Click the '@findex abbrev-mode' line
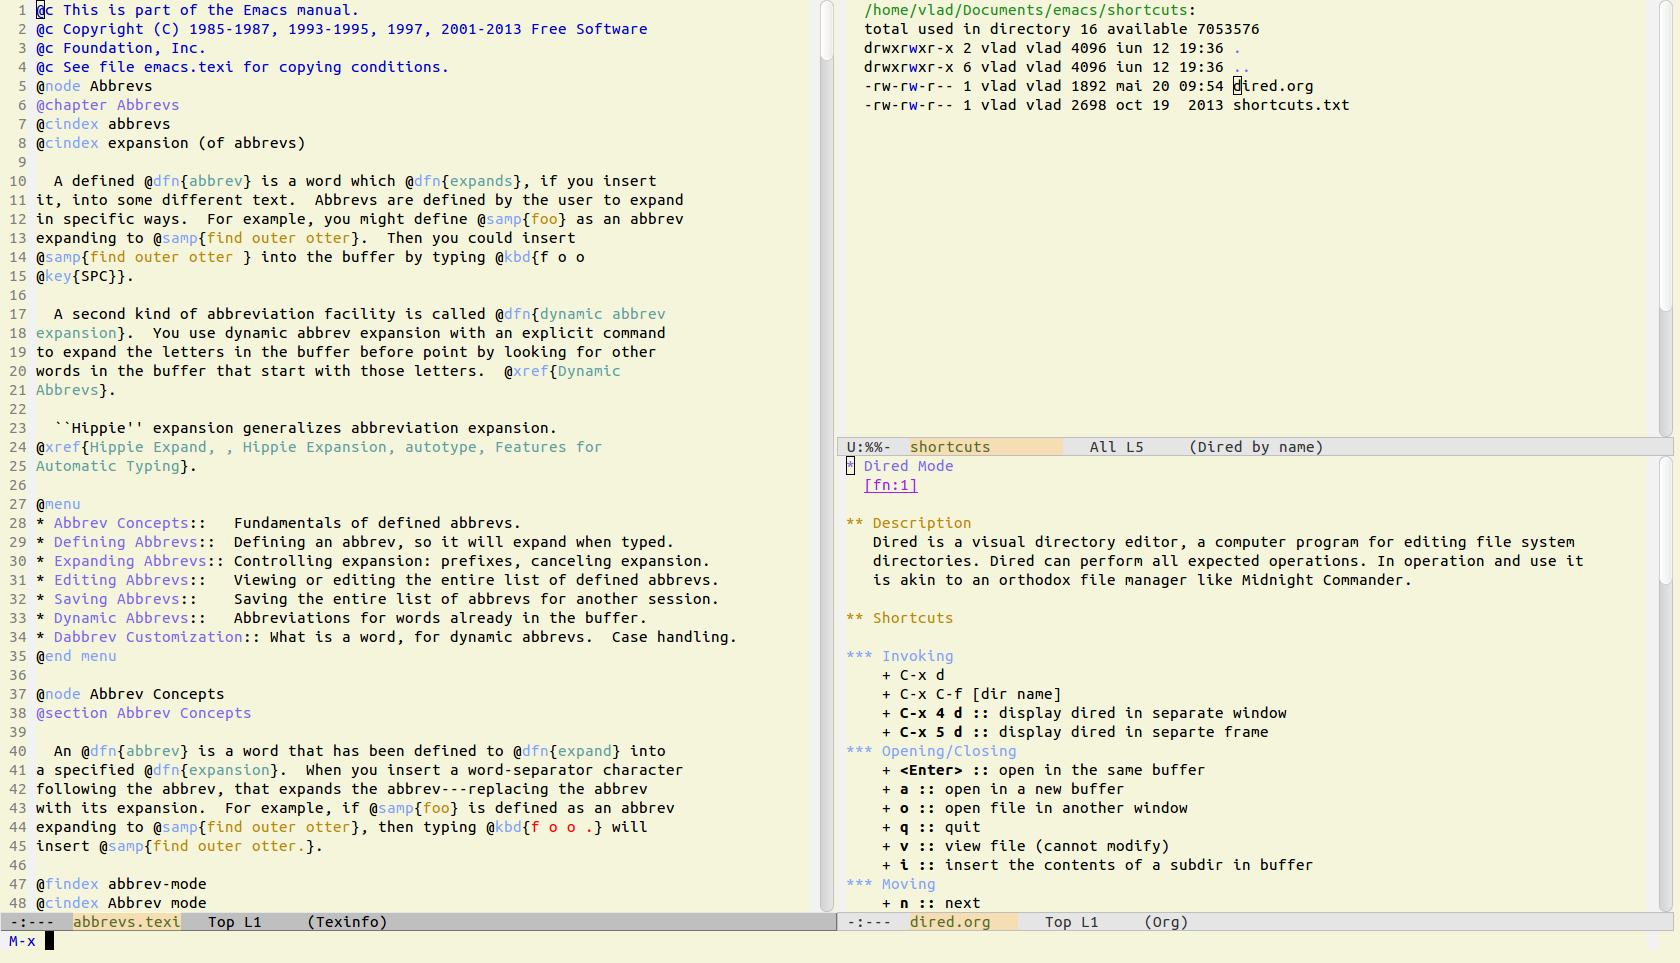1680x963 pixels. 121,884
